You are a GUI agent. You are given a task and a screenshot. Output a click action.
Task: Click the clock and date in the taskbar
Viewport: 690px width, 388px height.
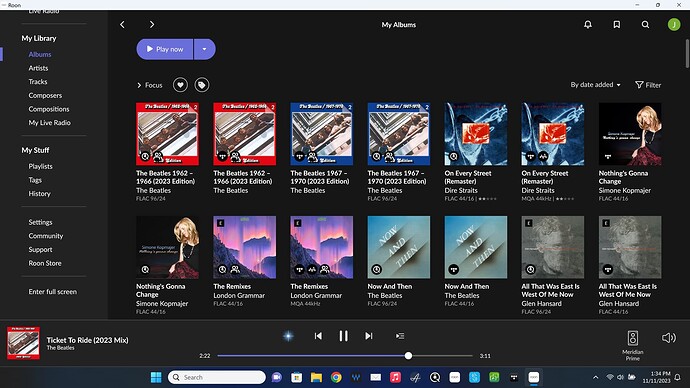[657, 377]
